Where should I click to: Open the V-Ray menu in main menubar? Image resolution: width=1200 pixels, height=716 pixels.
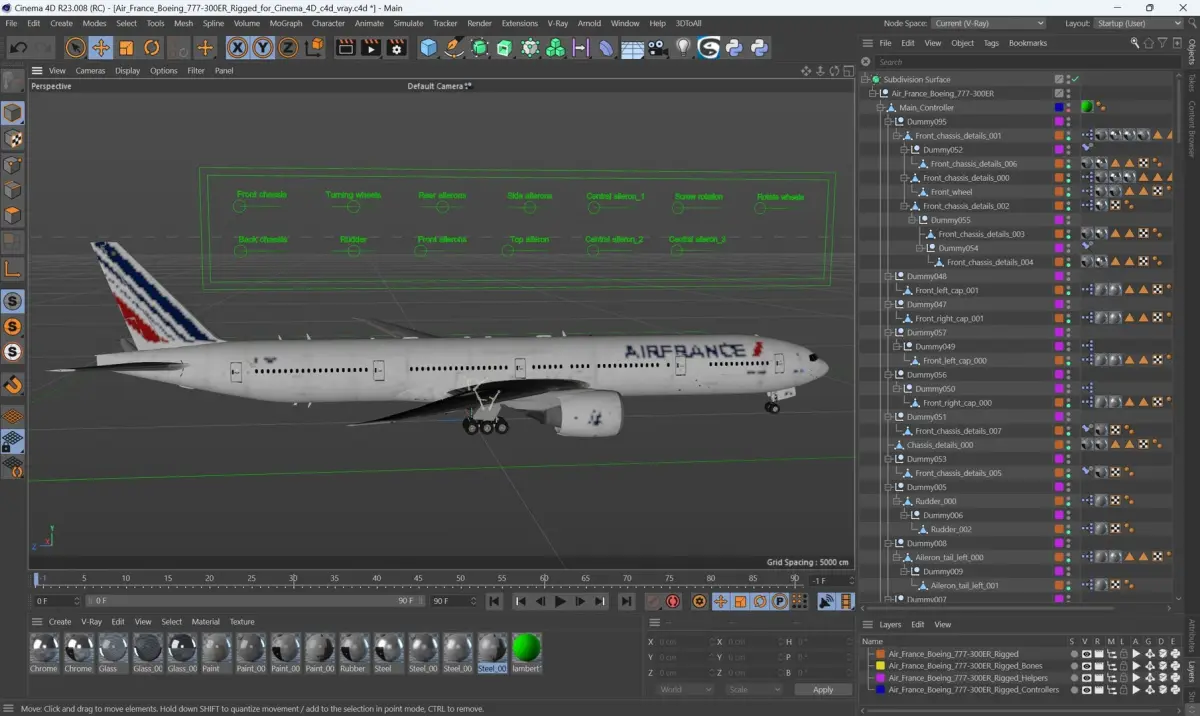(558, 23)
